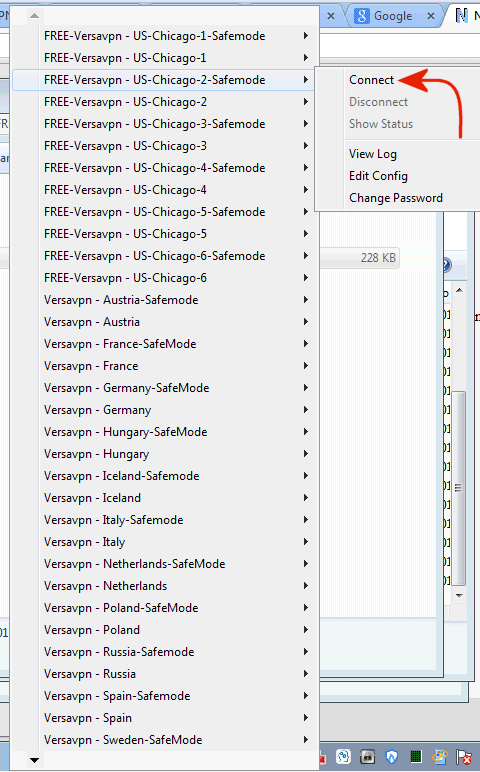This screenshot has width=480, height=772.
Task: Click the Windows update tray icon
Action: tap(440, 756)
